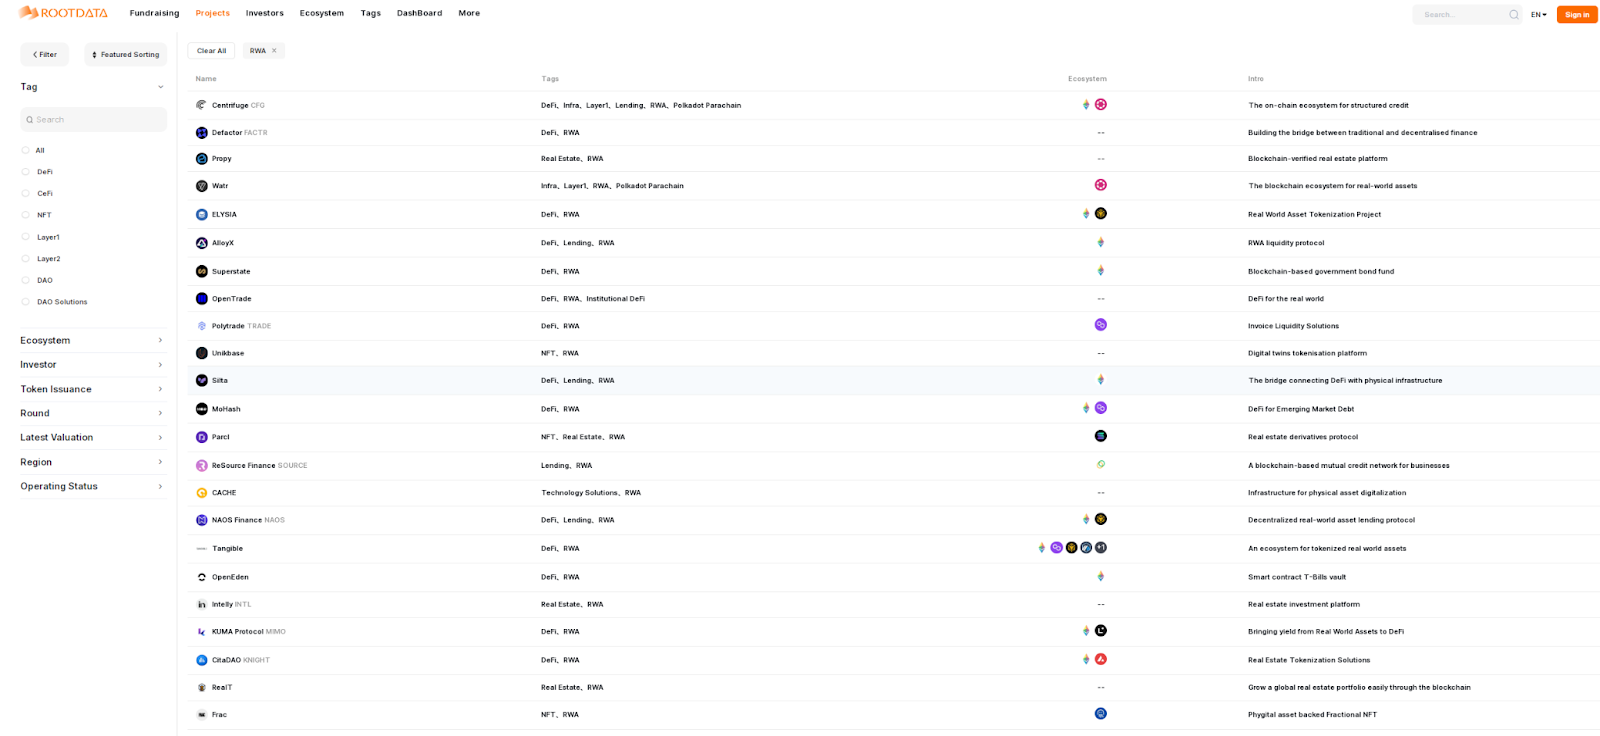Click the Clear All button

pos(211,51)
